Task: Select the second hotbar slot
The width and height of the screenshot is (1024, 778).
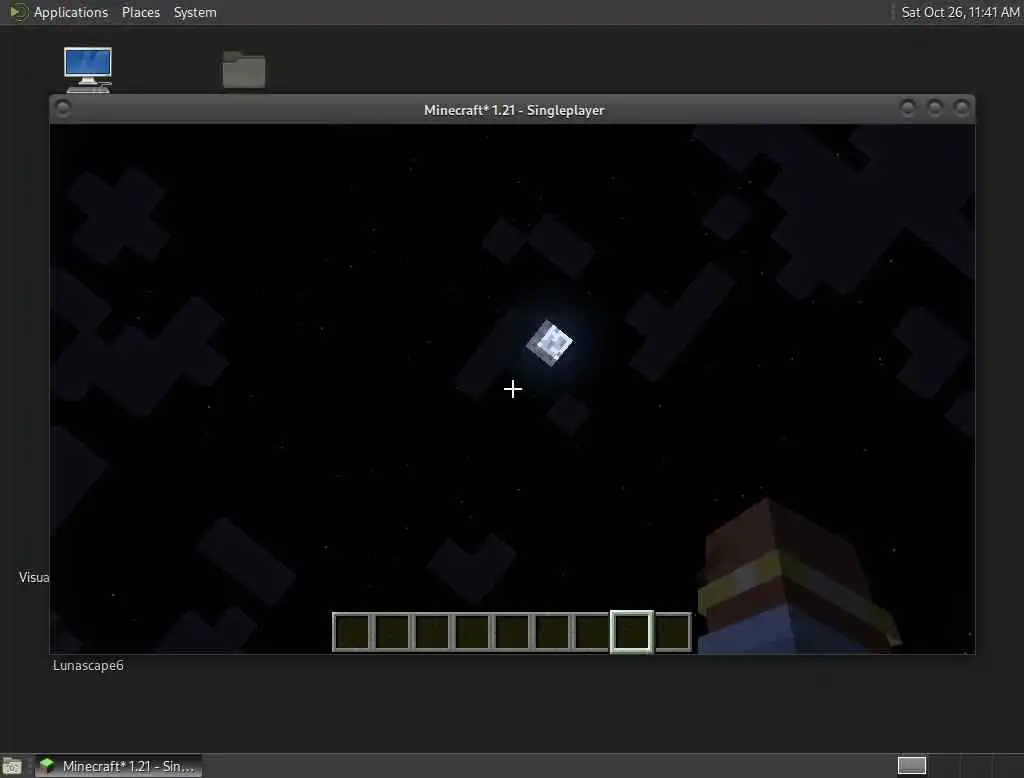Action: click(392, 632)
